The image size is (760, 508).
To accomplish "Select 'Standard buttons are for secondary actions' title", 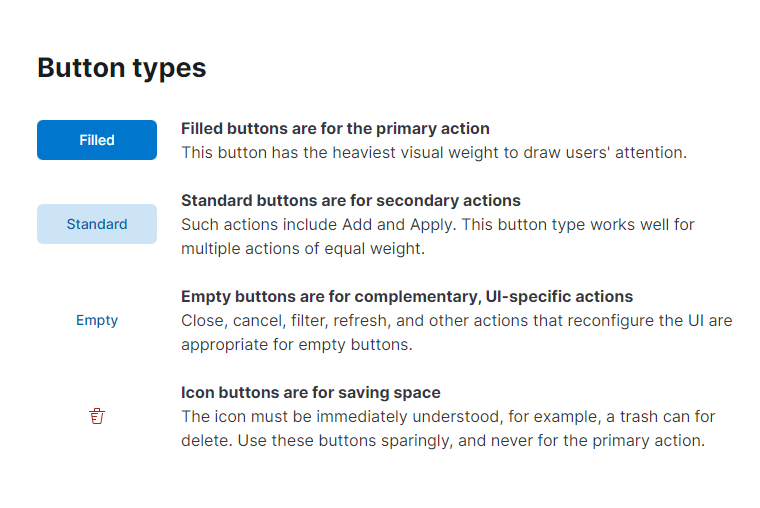I will point(351,200).
